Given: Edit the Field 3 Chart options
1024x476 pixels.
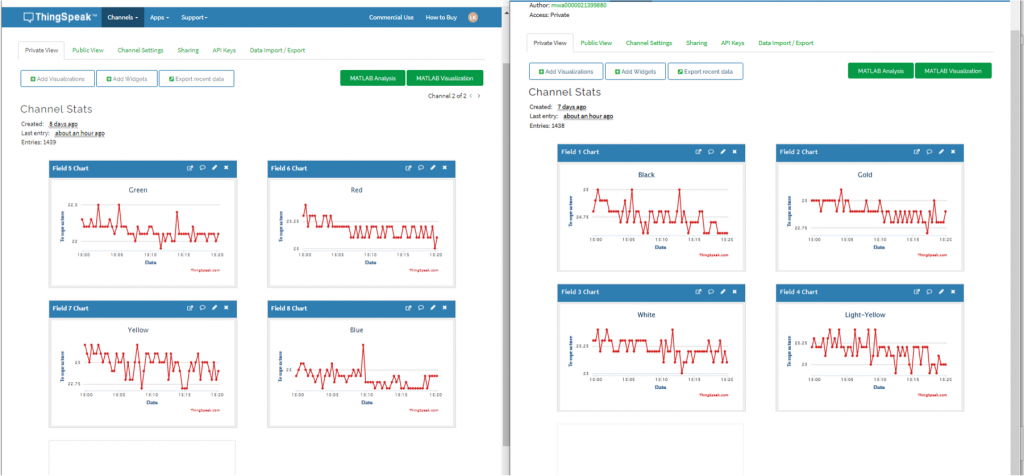Looking at the screenshot, I should pyautogui.click(x=722, y=292).
